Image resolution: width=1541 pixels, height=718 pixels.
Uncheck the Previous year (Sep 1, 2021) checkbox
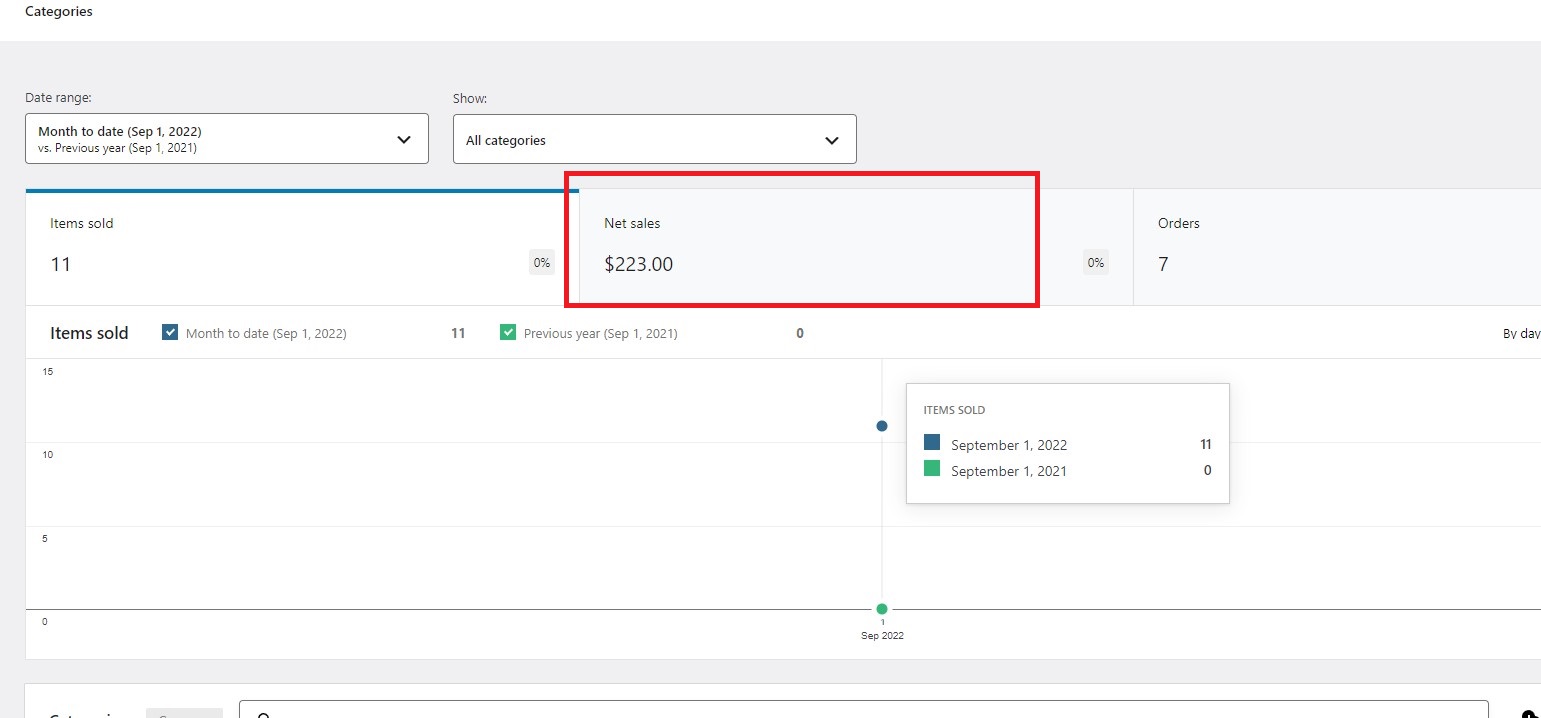(x=509, y=331)
